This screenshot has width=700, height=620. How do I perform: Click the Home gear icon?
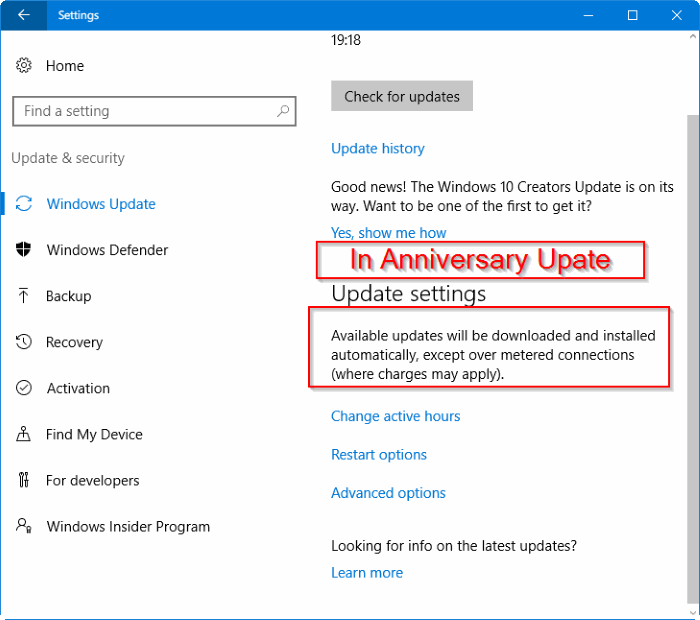pyautogui.click(x=24, y=66)
